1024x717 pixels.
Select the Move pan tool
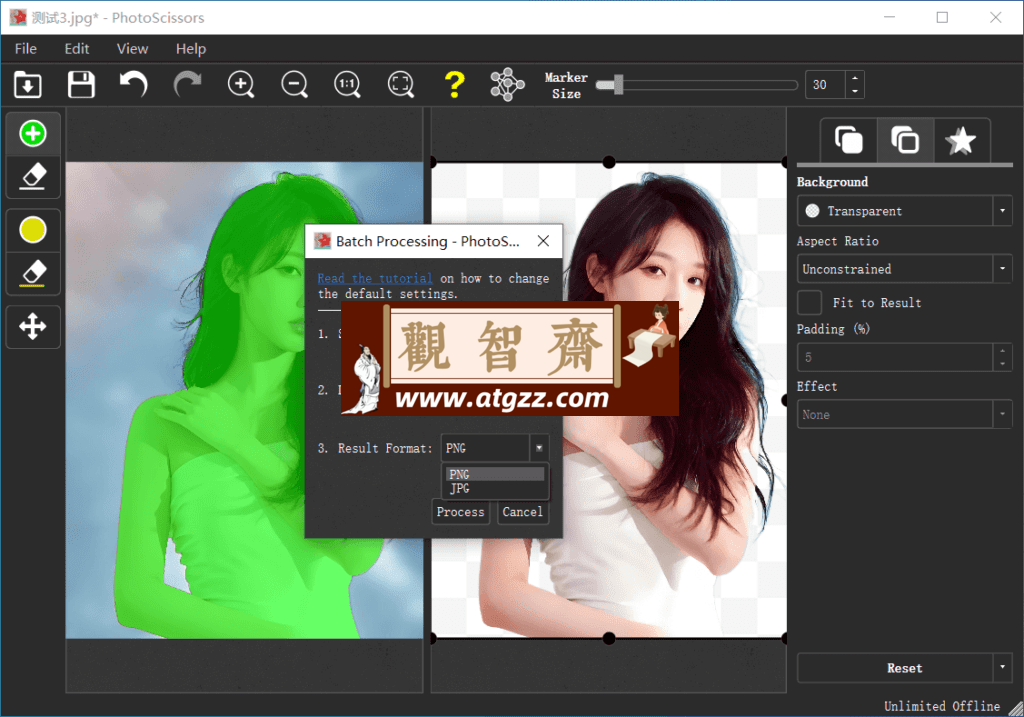click(33, 327)
